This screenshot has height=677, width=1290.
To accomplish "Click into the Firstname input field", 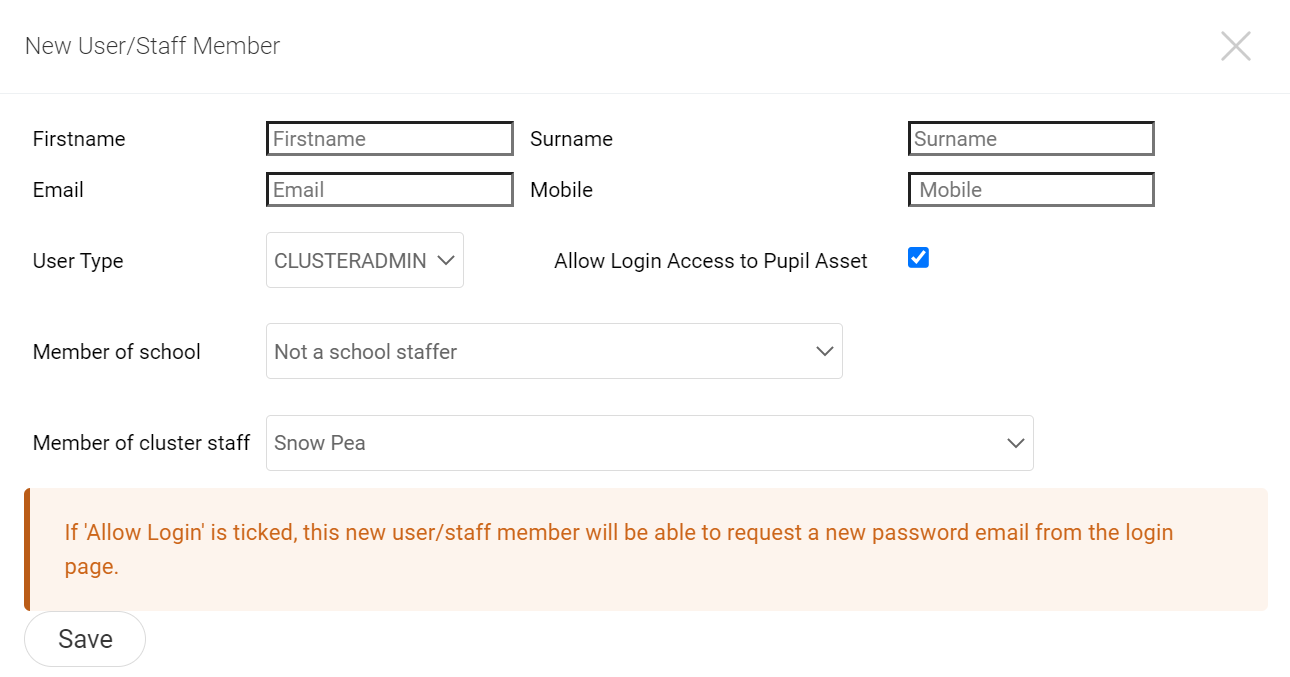I will click(x=390, y=139).
